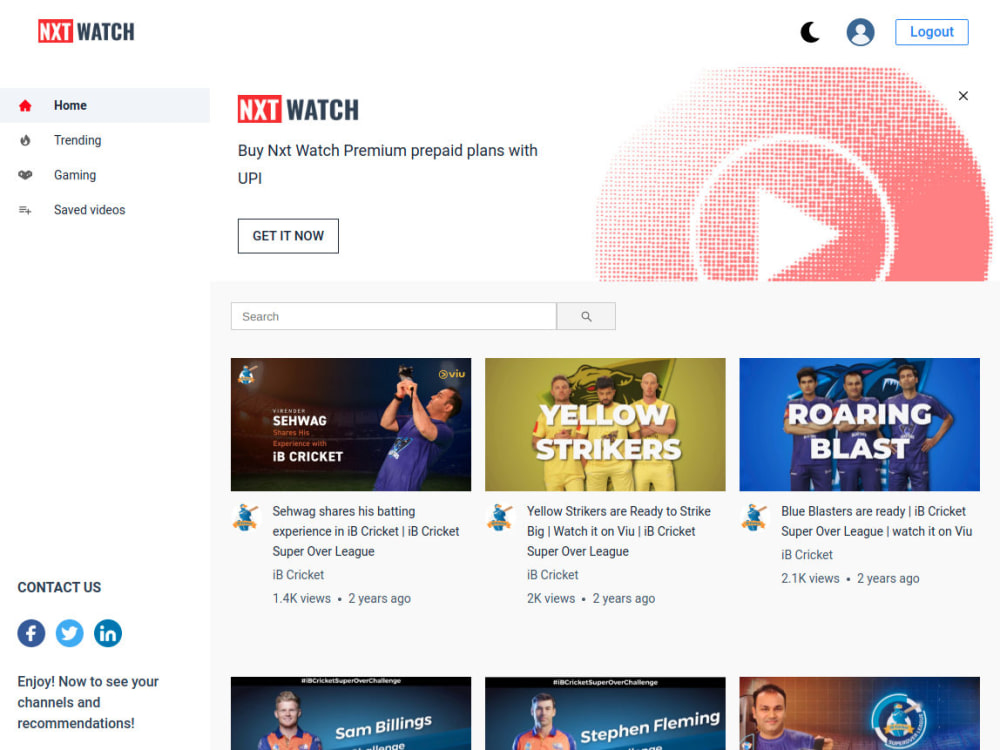Image resolution: width=1000 pixels, height=750 pixels.
Task: Click '2K views' text
Action: 551,598
